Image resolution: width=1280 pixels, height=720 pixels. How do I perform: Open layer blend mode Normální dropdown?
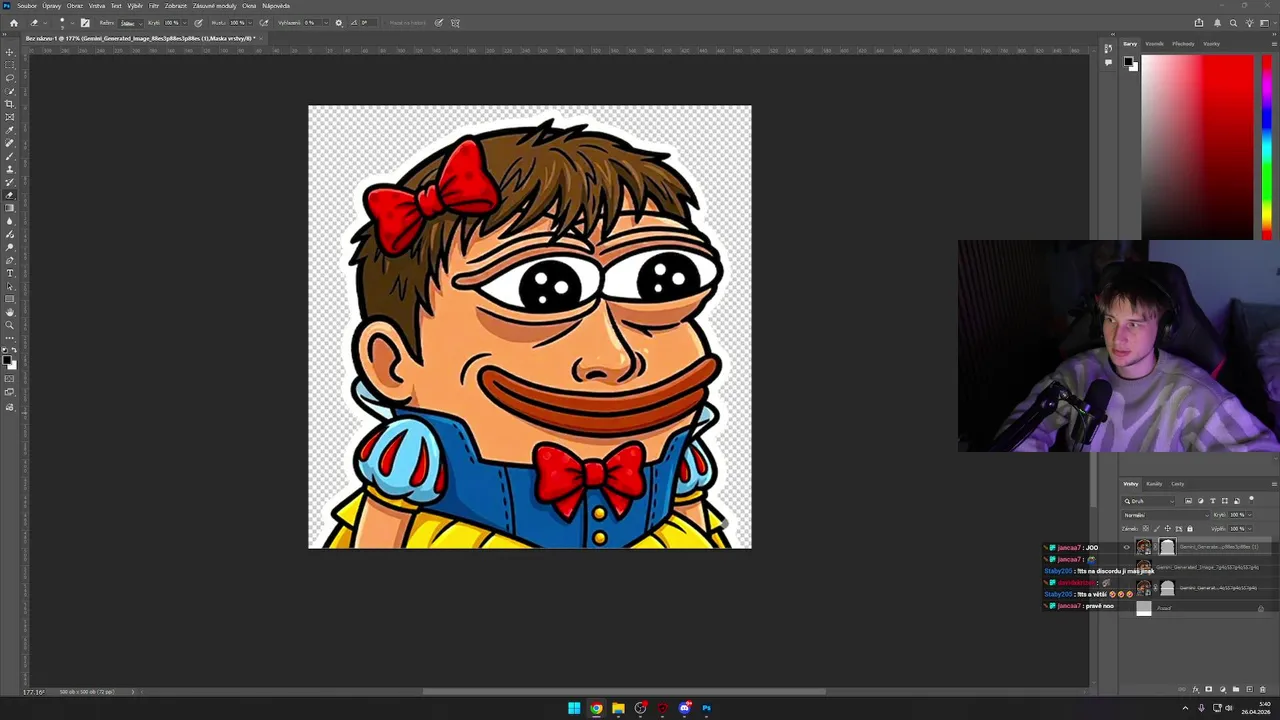pos(1166,515)
